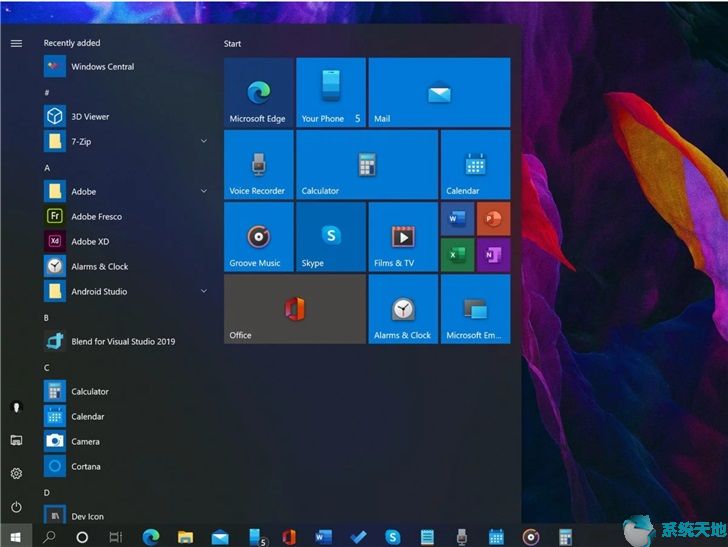Open Dev Icon in the app list
The width and height of the screenshot is (728, 547).
tap(125, 515)
